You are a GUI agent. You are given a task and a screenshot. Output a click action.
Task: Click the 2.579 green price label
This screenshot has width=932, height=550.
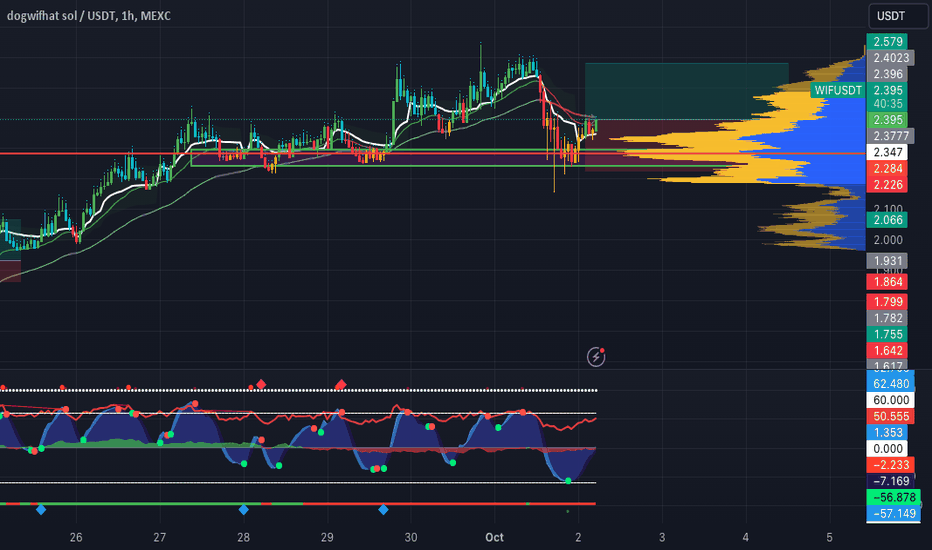888,42
